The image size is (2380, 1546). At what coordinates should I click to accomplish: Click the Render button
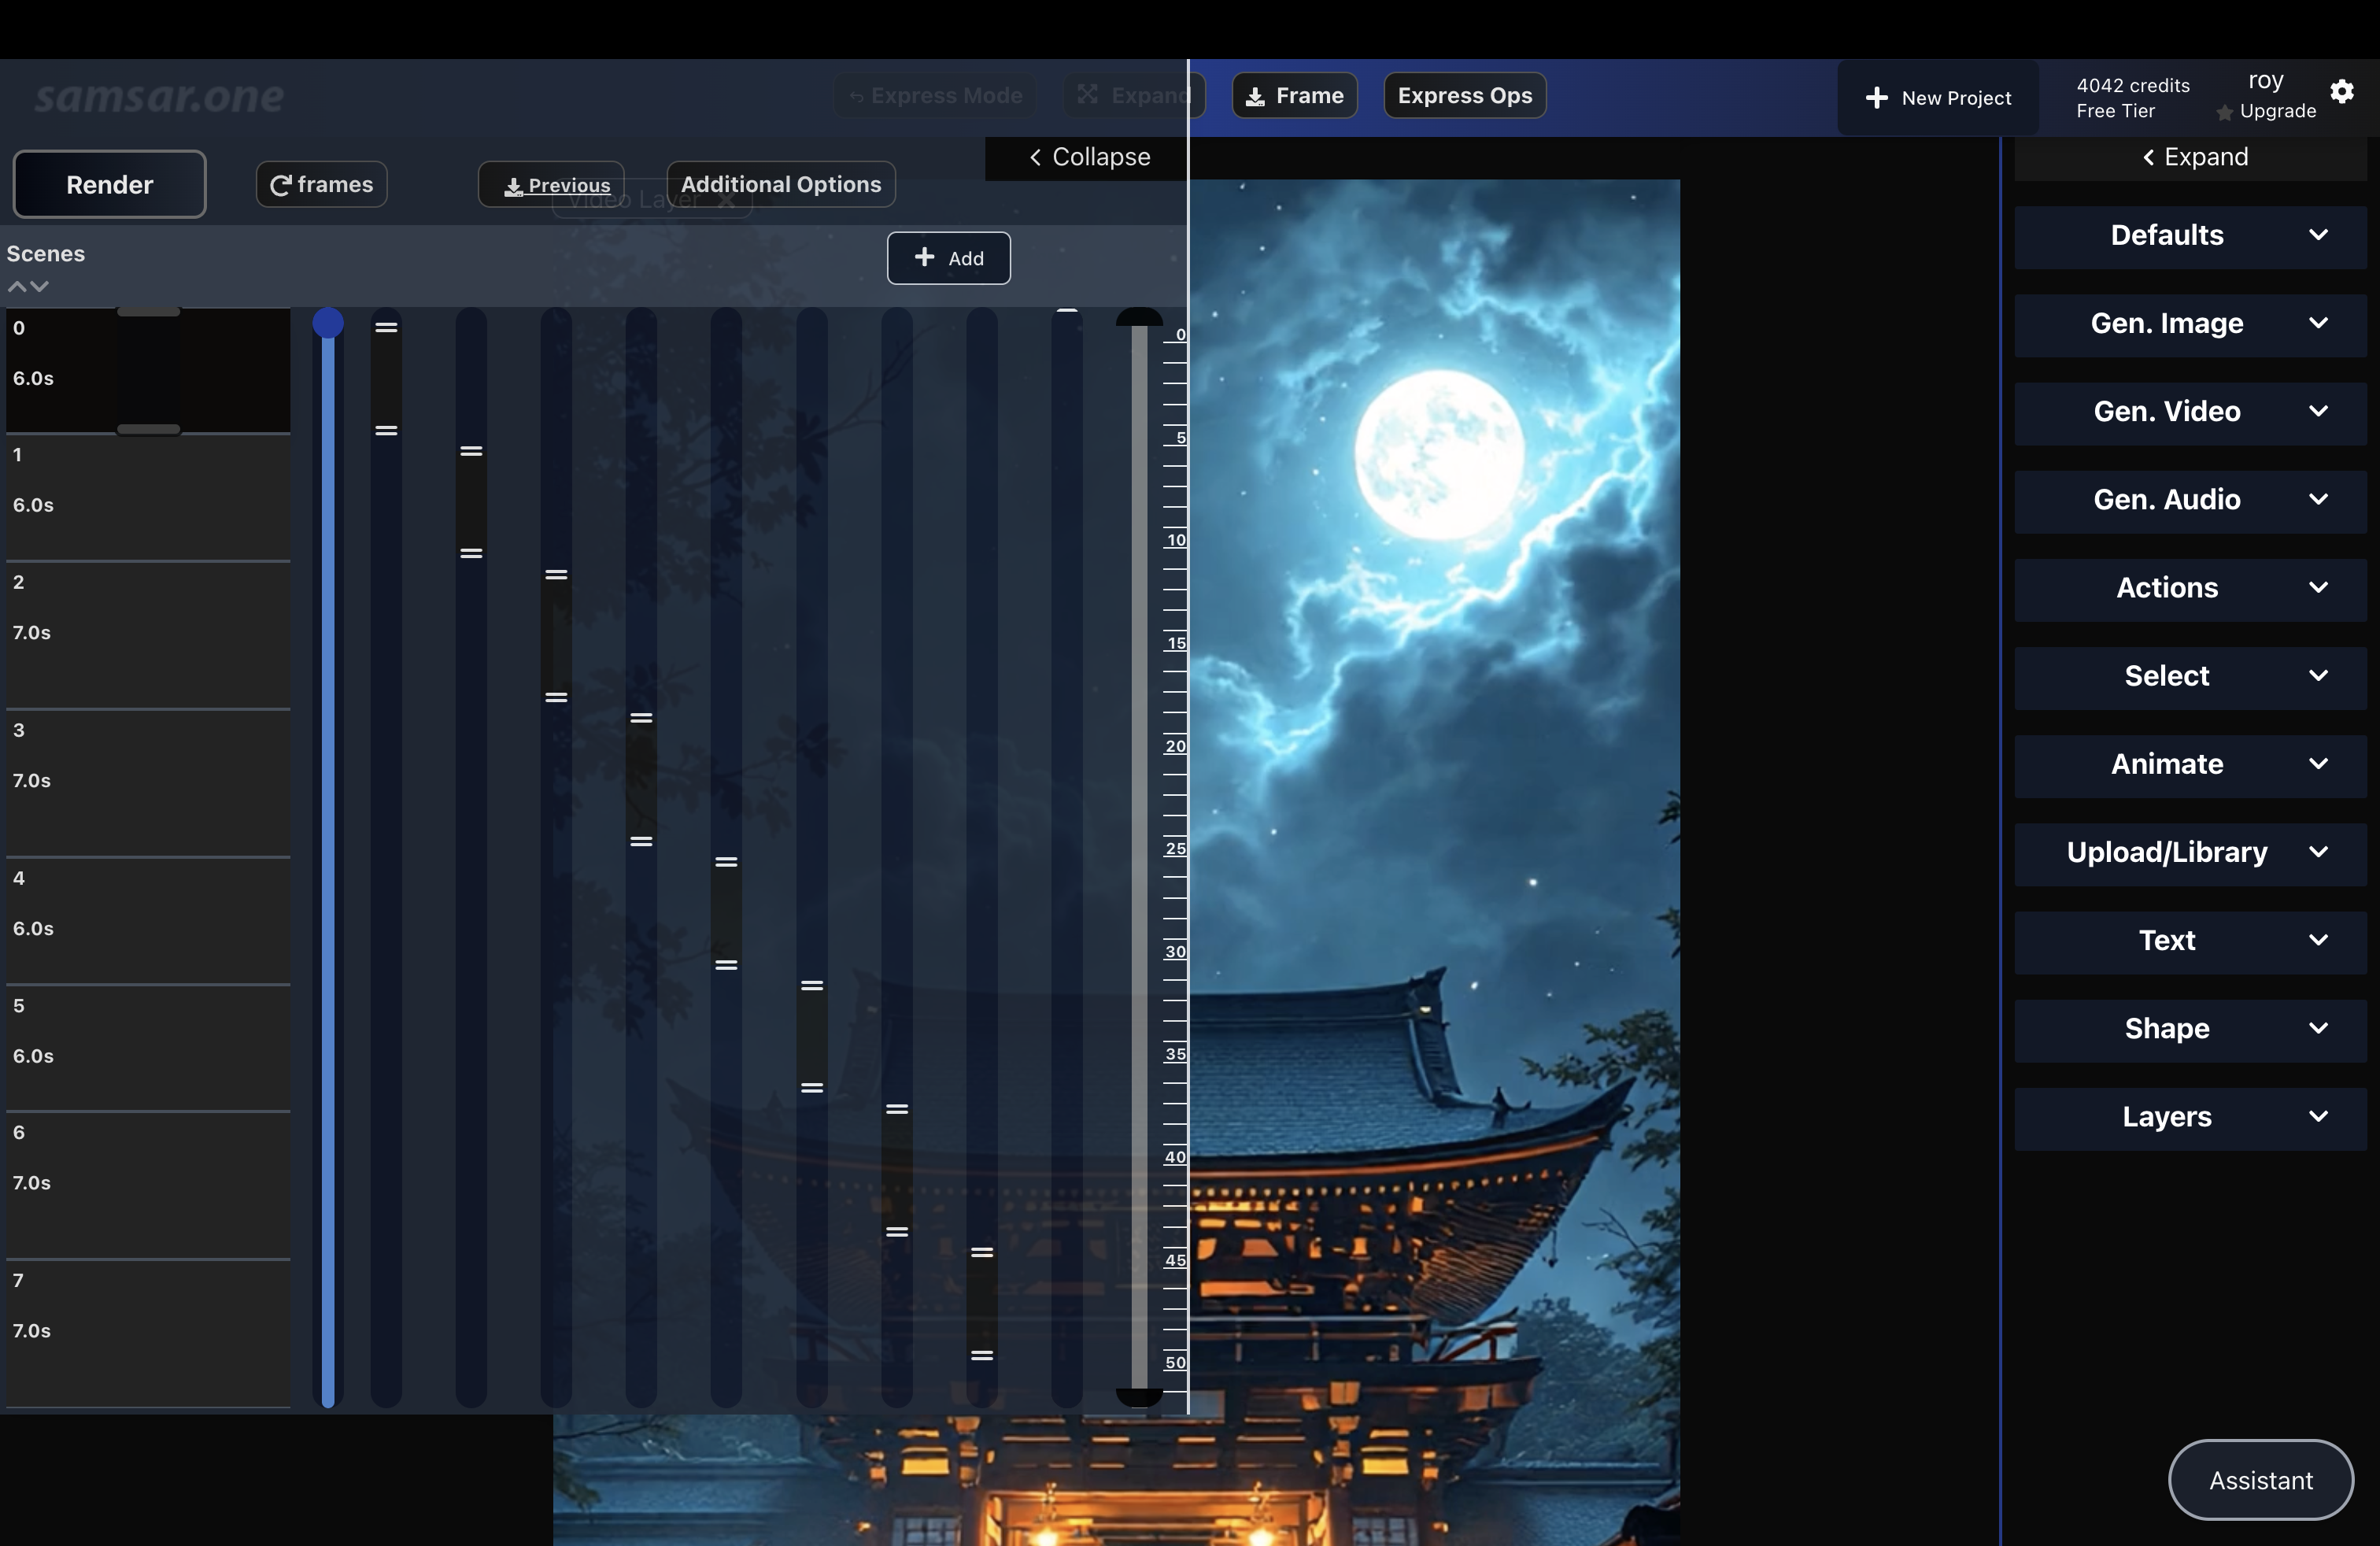click(109, 184)
